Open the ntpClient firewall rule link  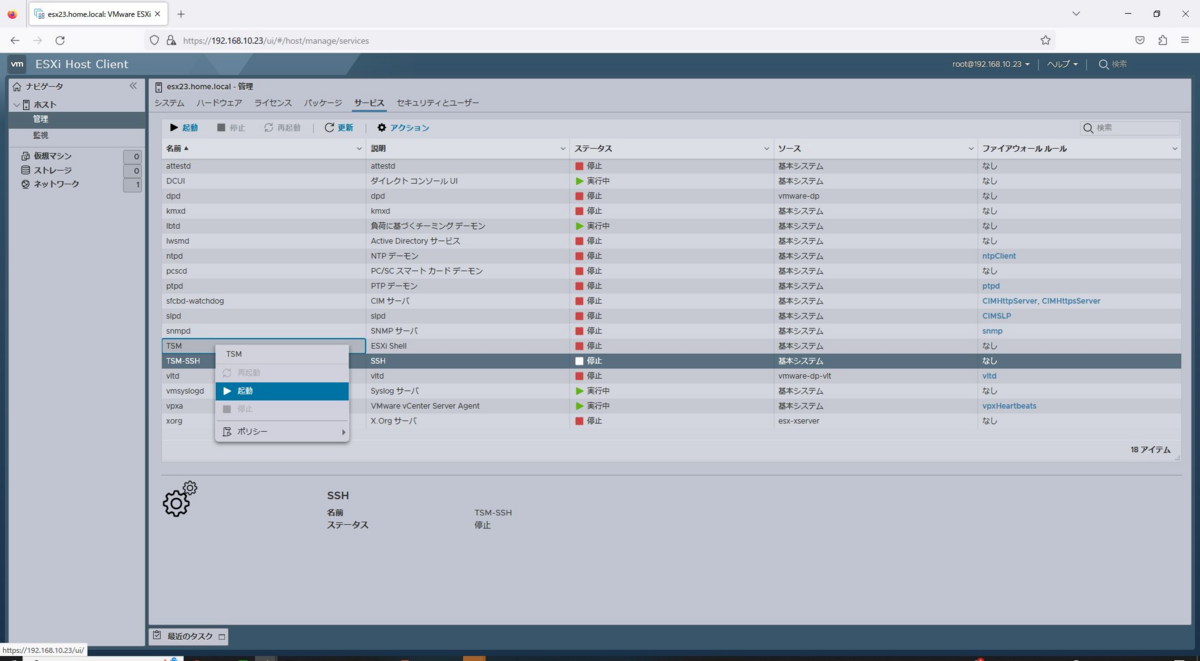999,256
